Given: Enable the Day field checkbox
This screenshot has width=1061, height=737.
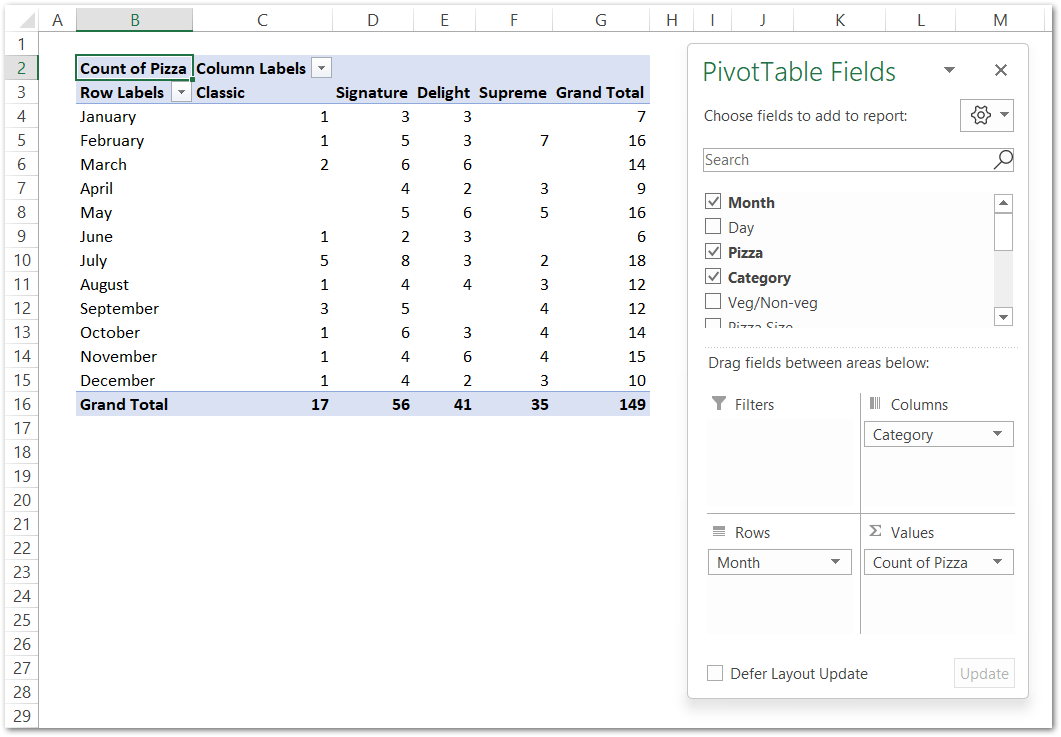Looking at the screenshot, I should click(x=714, y=227).
